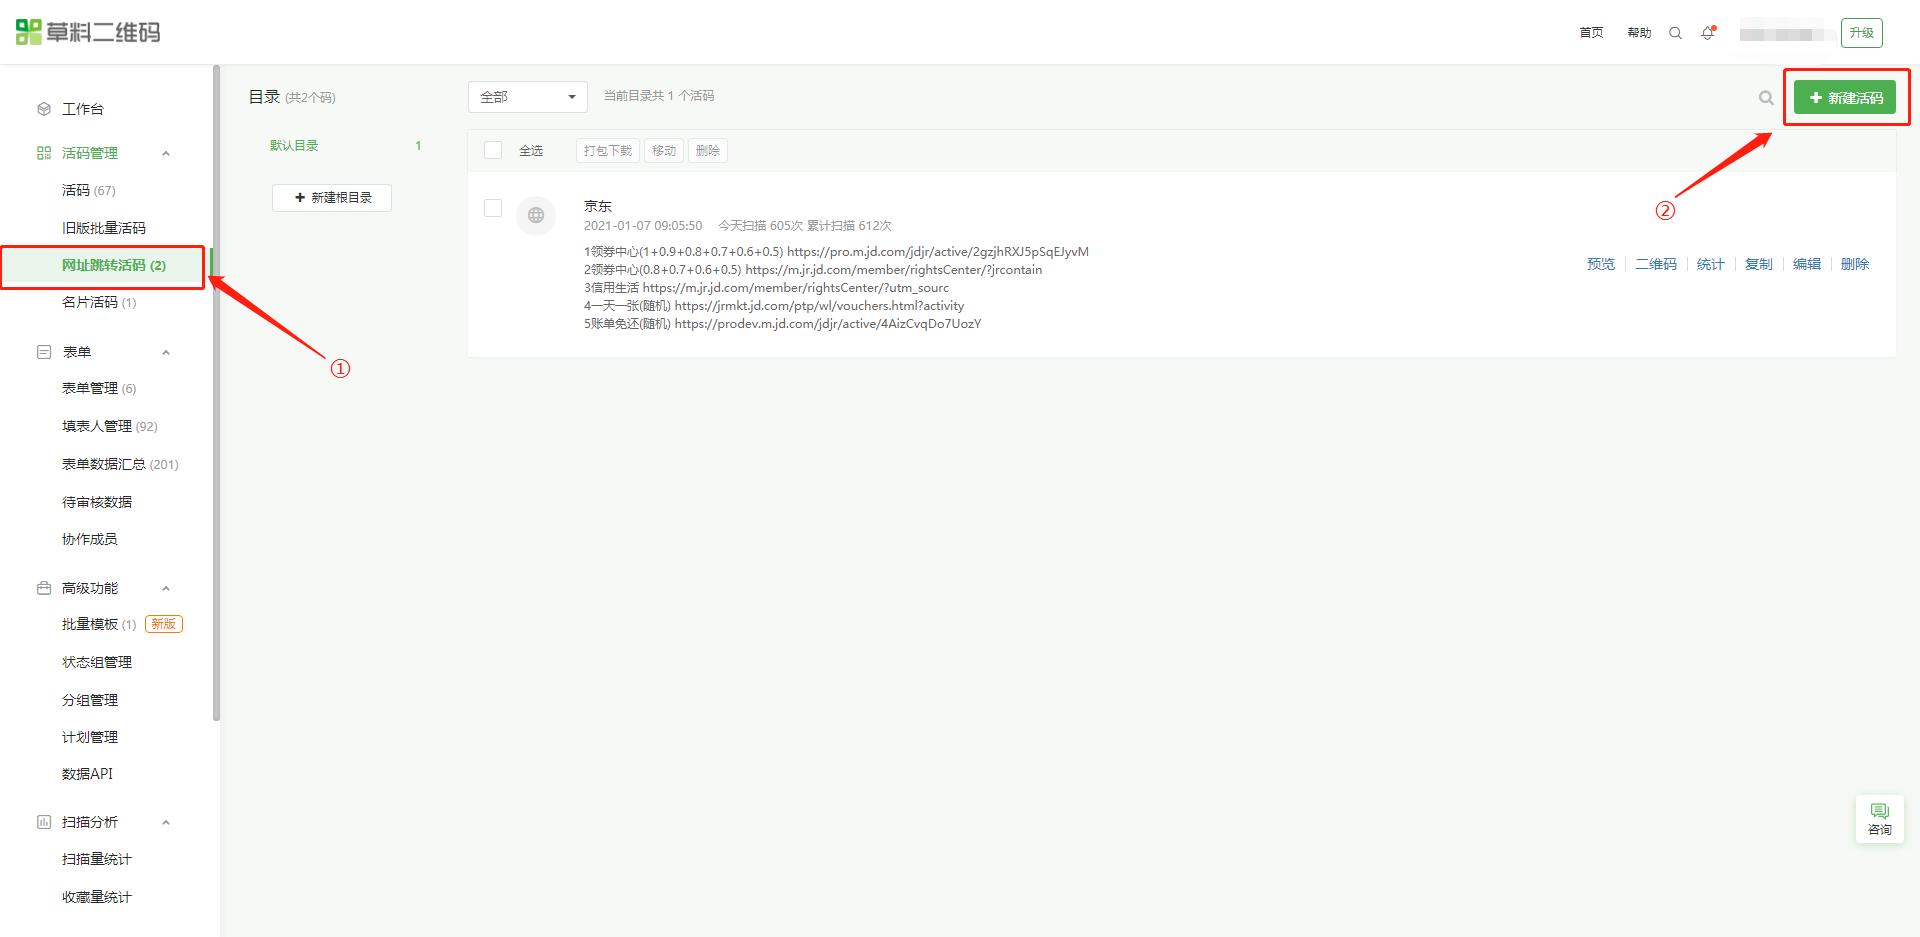Click the 移动 button
1920x937 pixels.
pos(664,151)
